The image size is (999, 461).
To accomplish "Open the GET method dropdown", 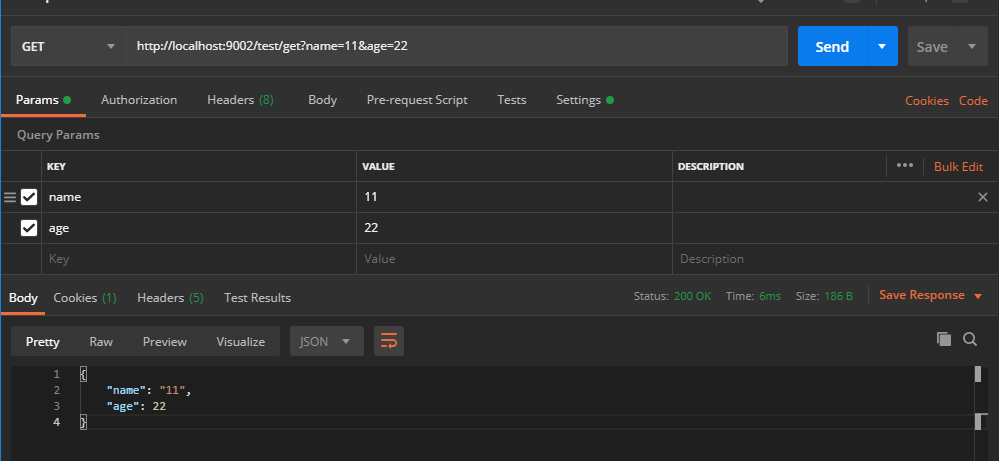I will tap(69, 46).
